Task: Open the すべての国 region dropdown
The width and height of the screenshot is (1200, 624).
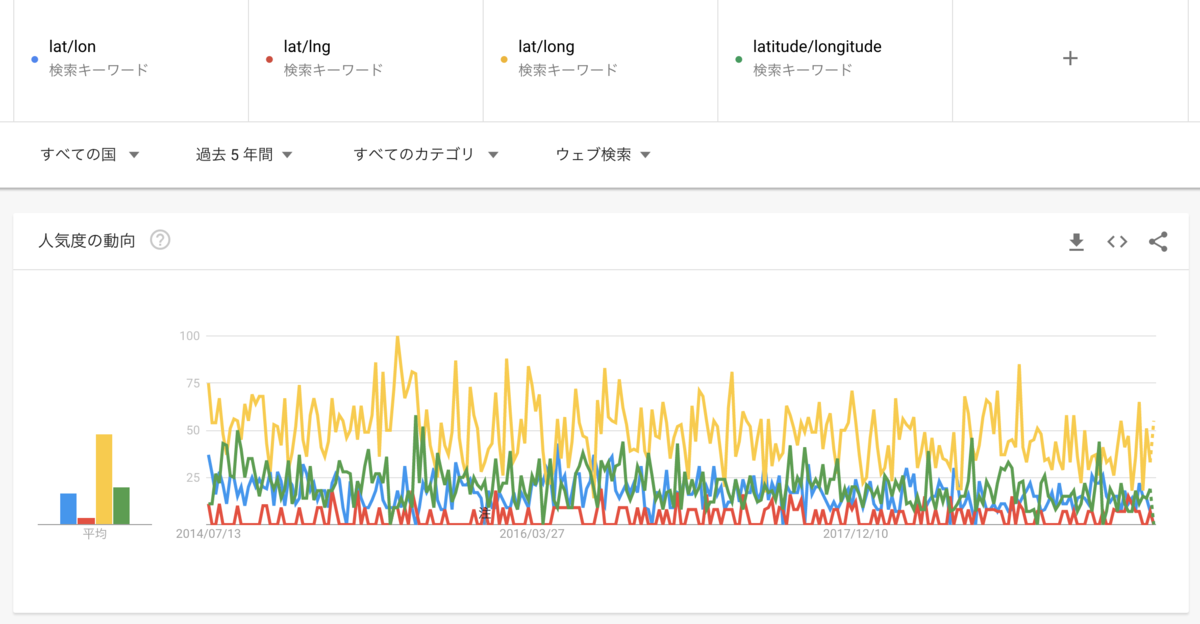Action: click(89, 155)
